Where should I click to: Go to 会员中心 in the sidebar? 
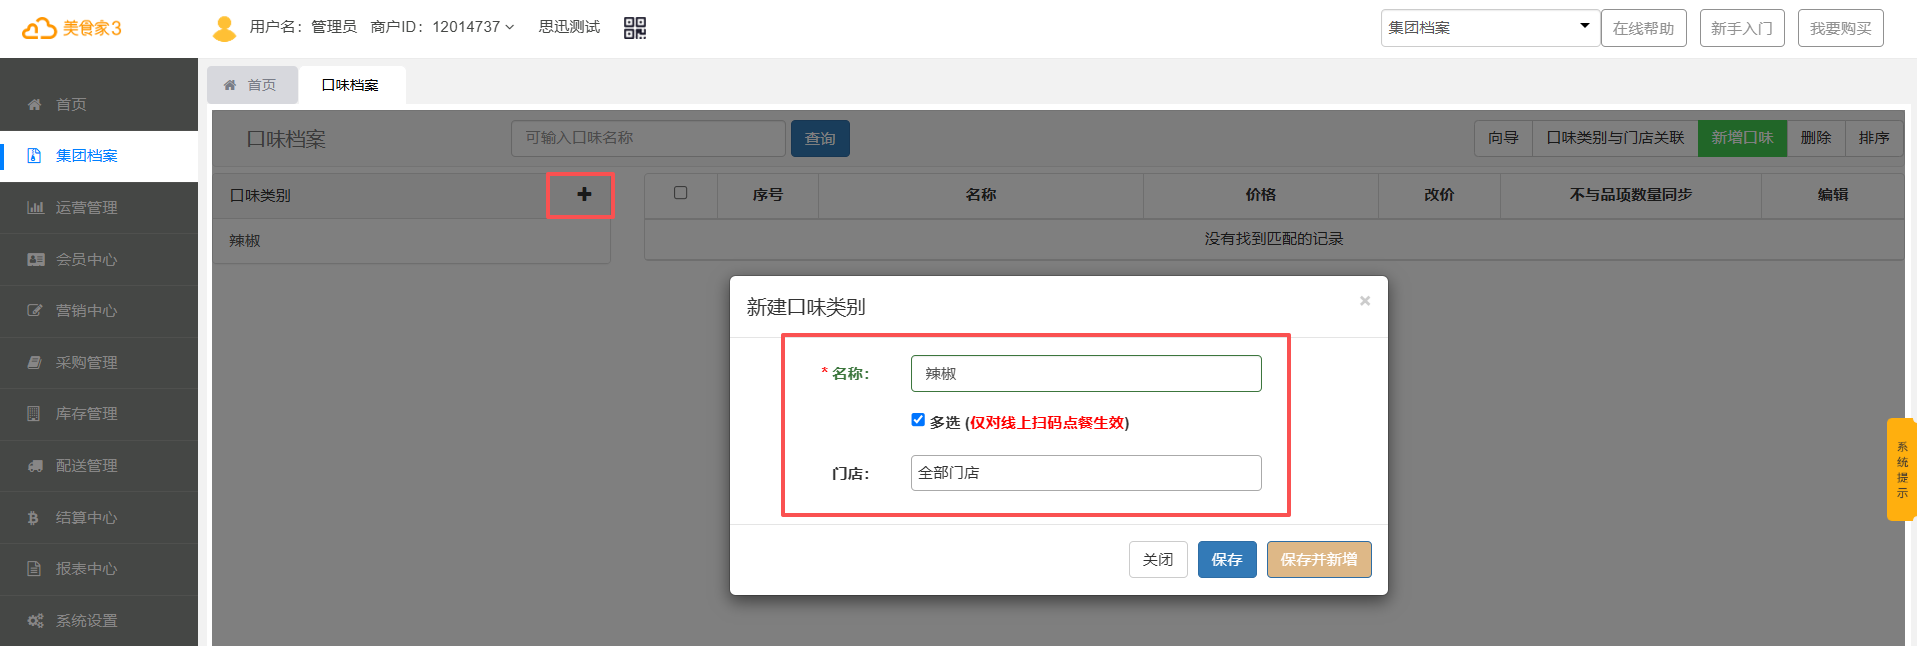[86, 260]
